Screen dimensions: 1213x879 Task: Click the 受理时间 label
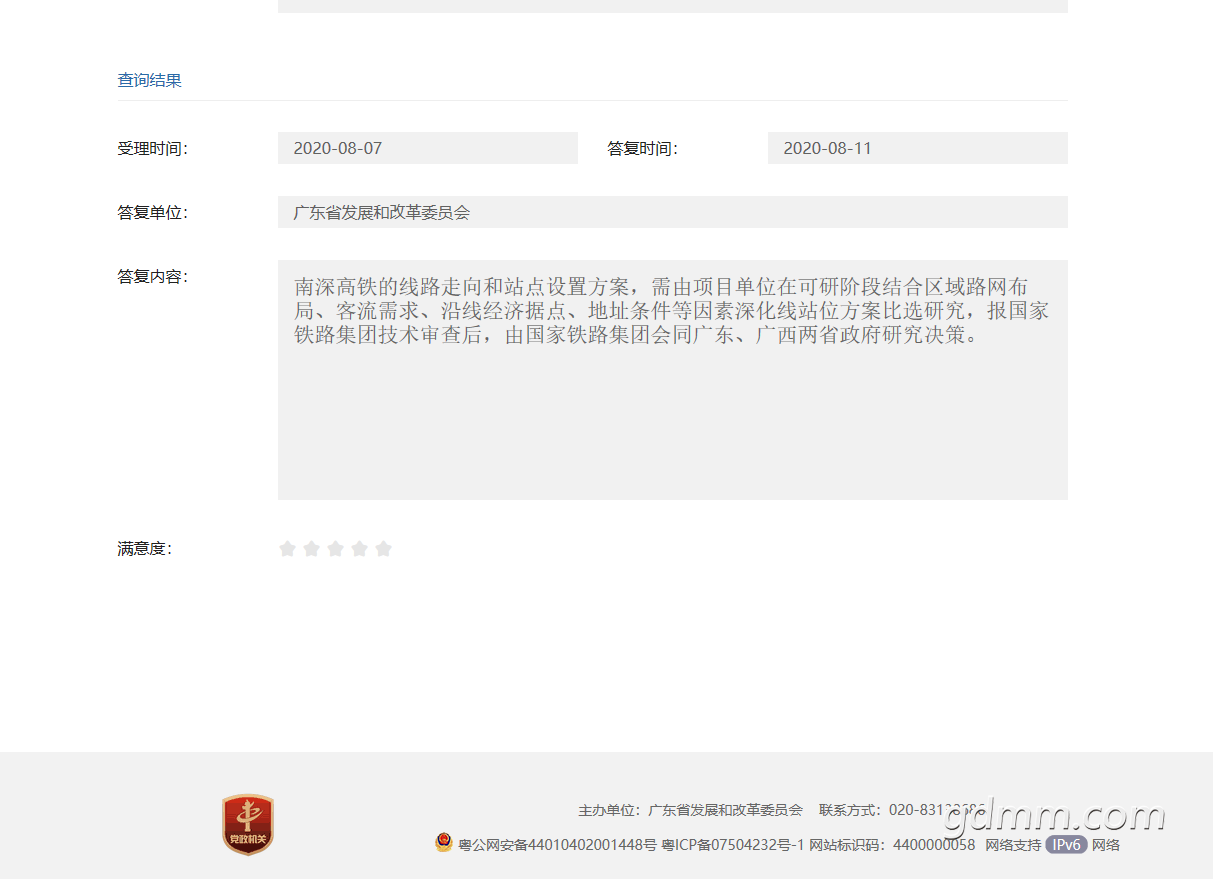[x=152, y=149]
